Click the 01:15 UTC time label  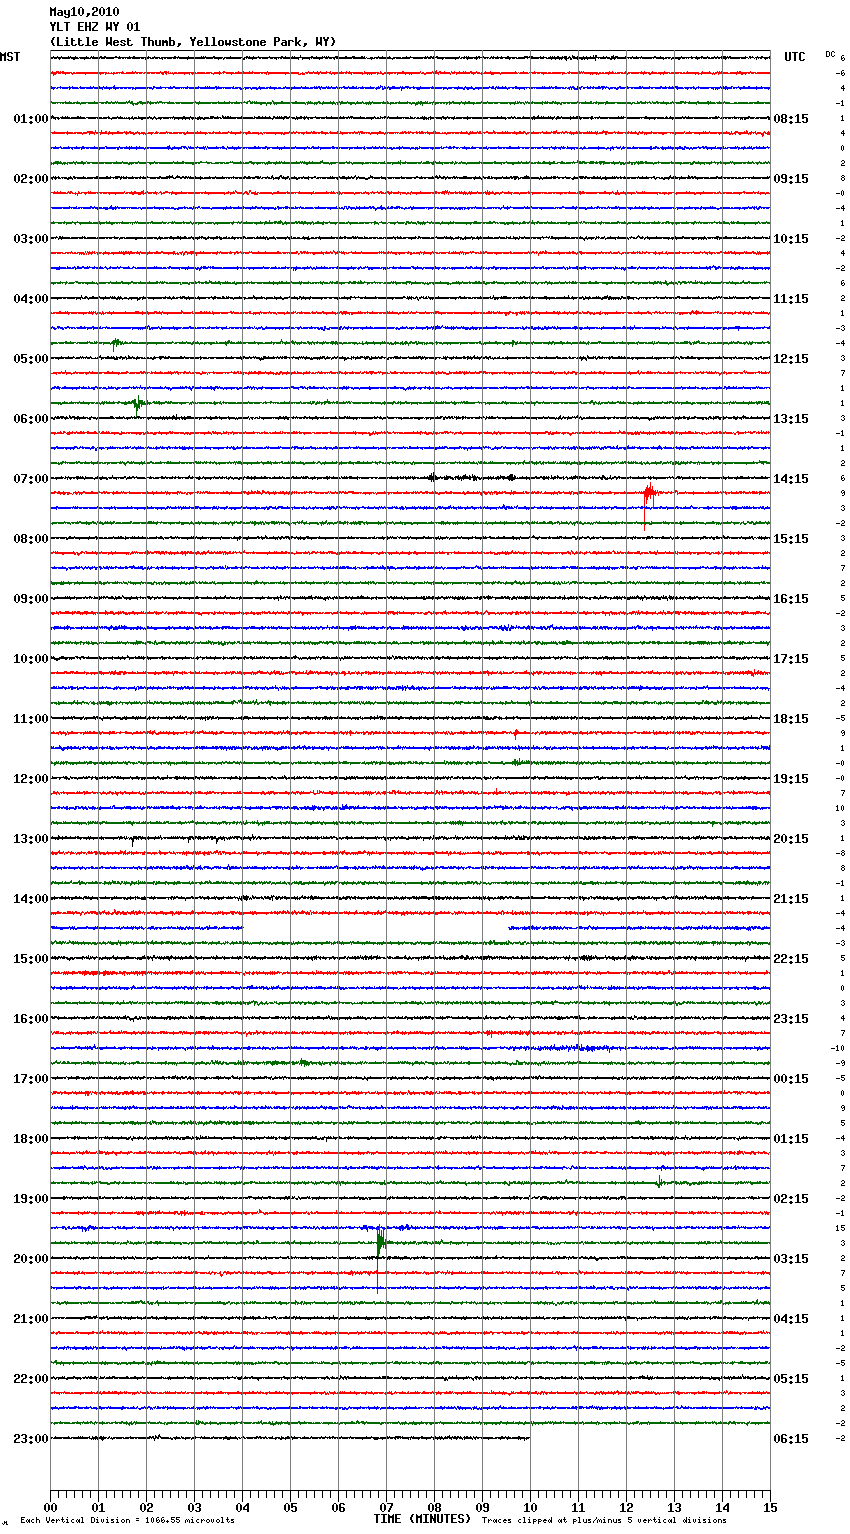click(x=791, y=1139)
